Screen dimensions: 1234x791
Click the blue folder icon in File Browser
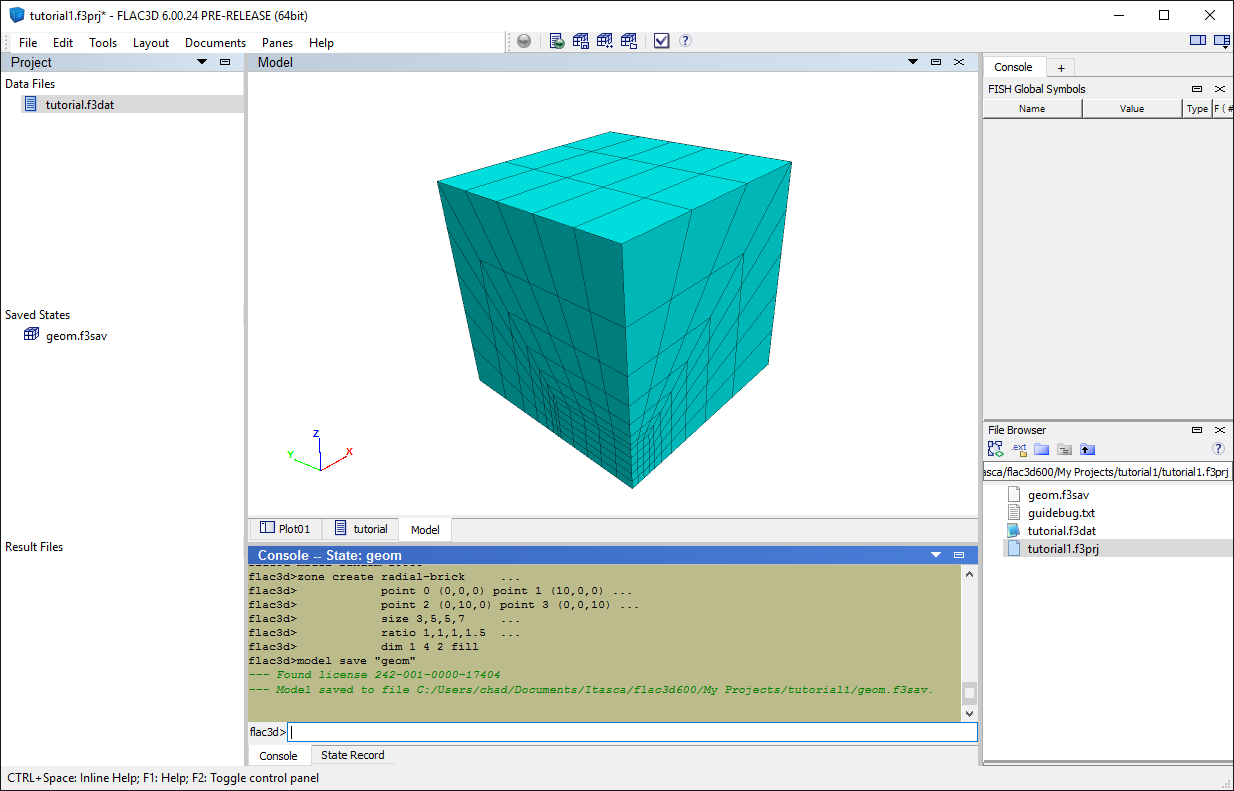[x=1042, y=449]
